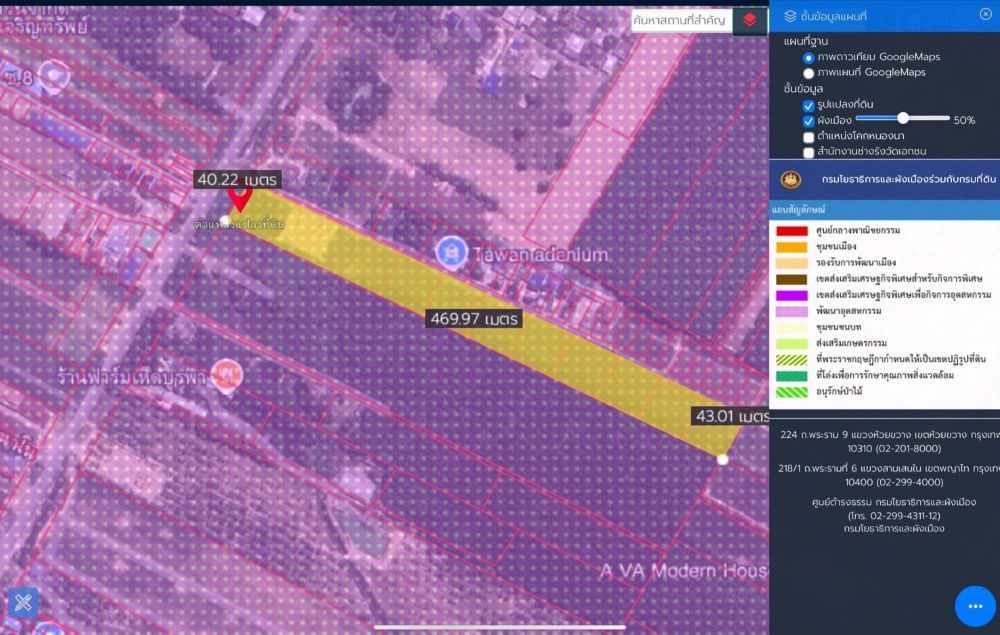Click the Tawan adenium place icon
Viewport: 1000px width, 635px height.
point(450,250)
